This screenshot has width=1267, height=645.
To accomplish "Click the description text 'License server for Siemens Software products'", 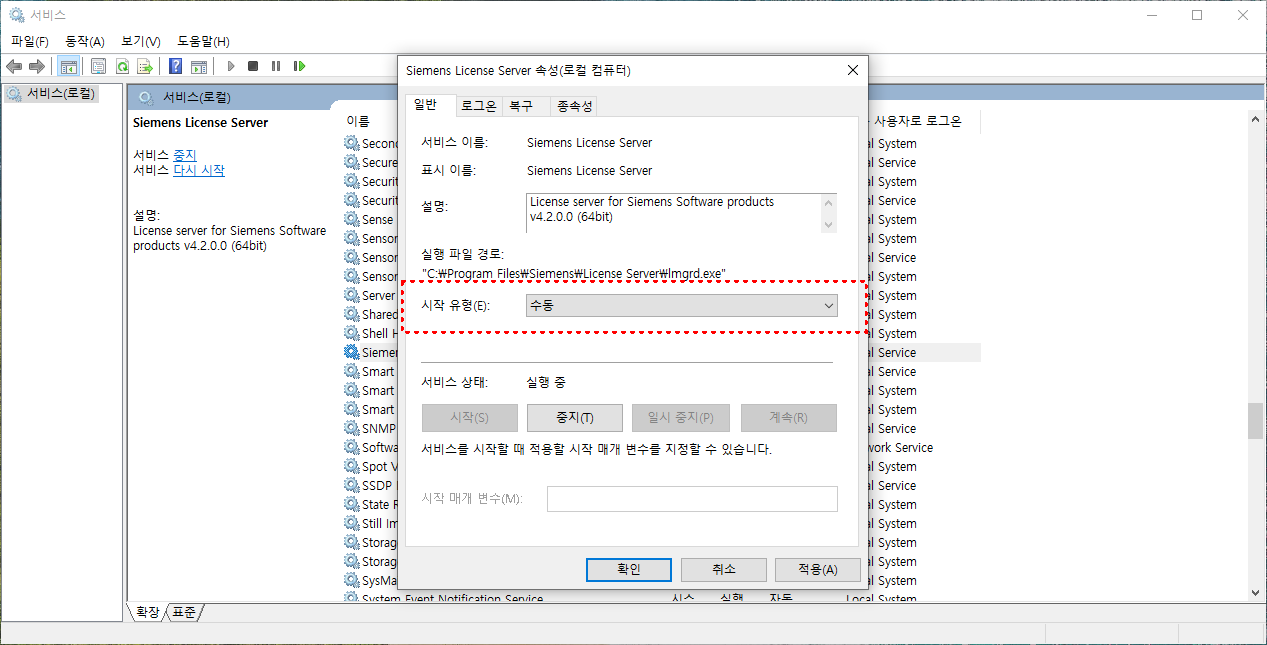I will tap(652, 201).
